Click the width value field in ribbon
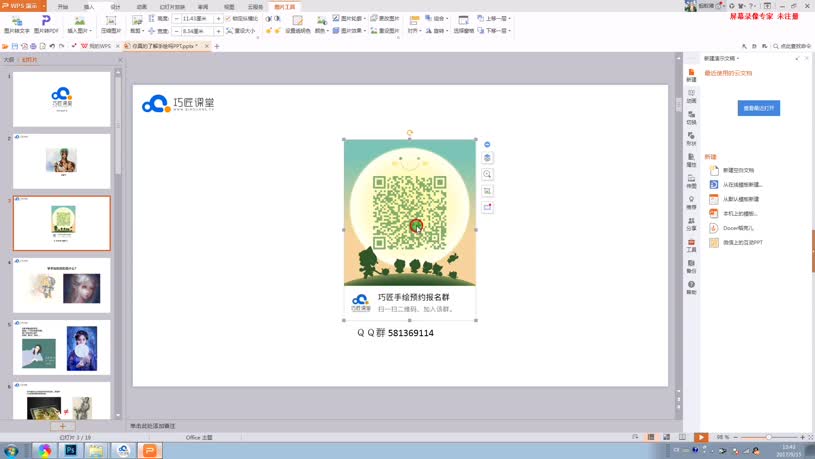The image size is (815, 459). tap(198, 31)
